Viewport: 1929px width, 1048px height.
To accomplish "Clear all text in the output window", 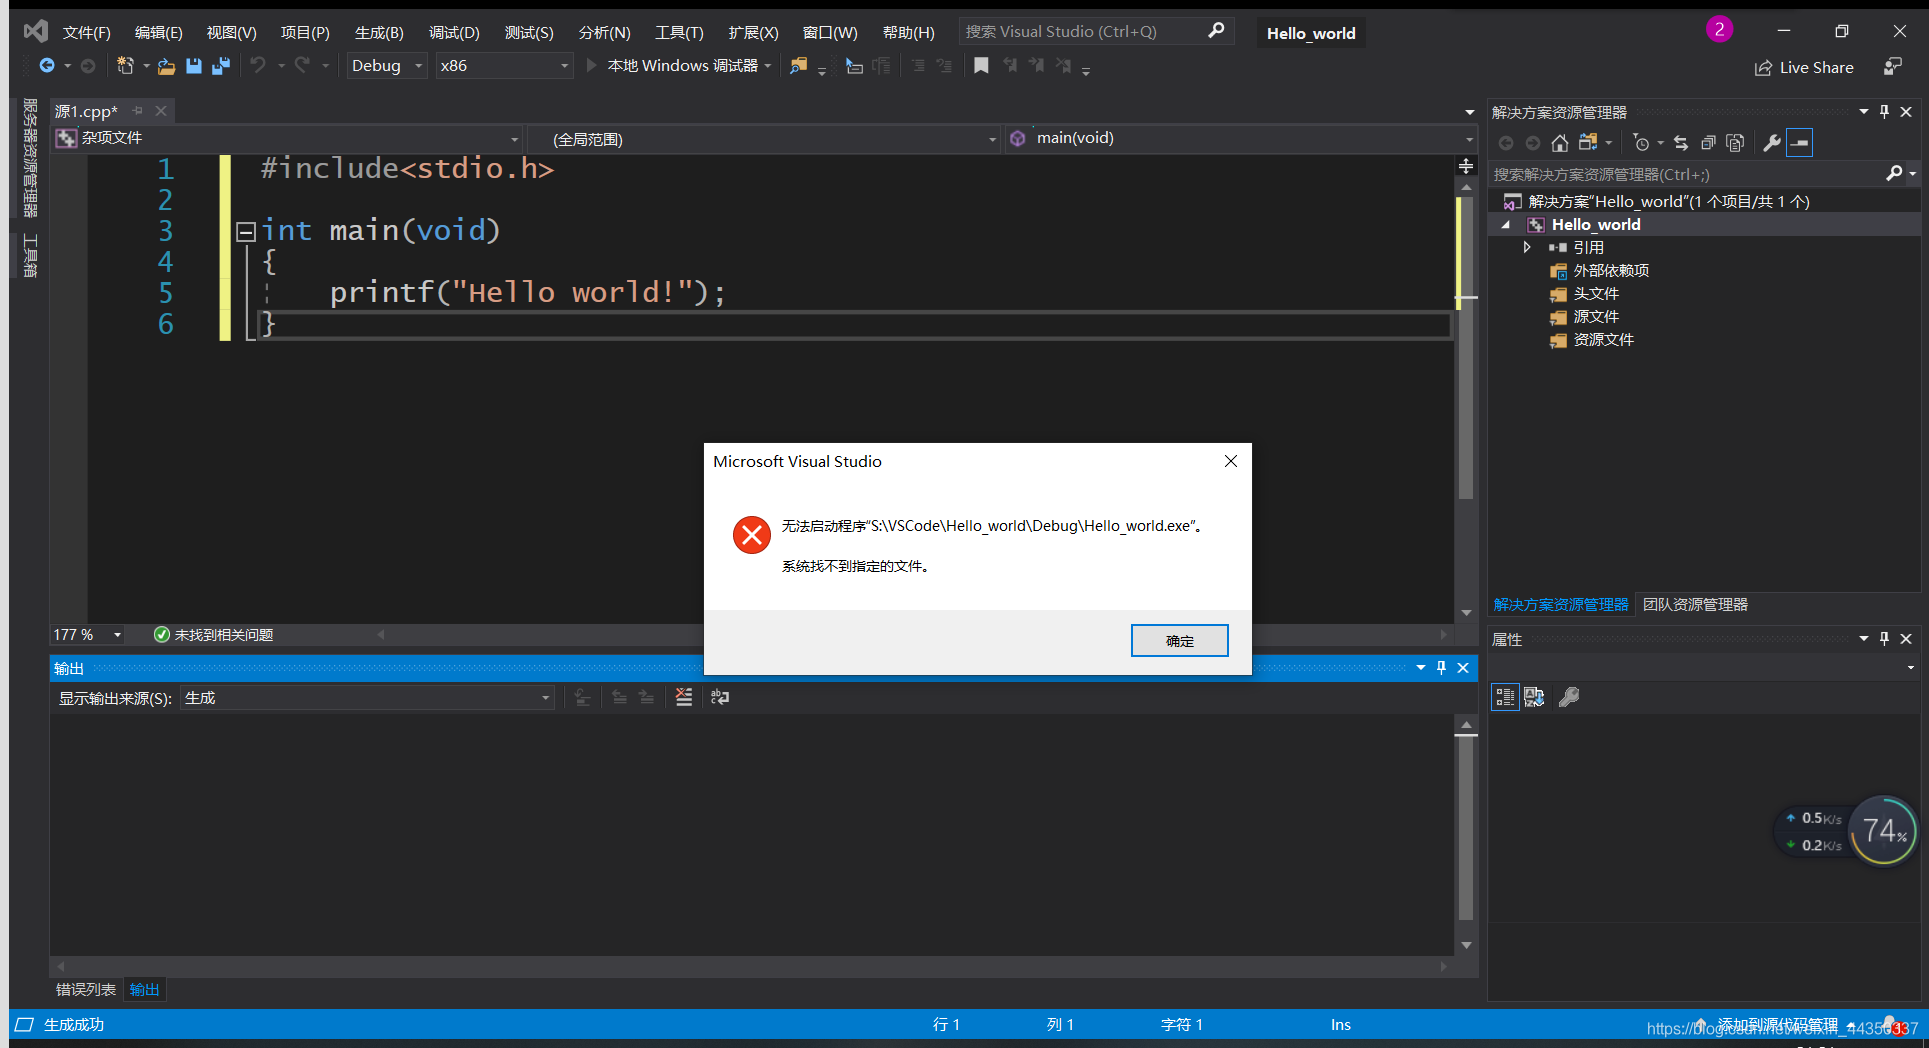I will point(683,697).
